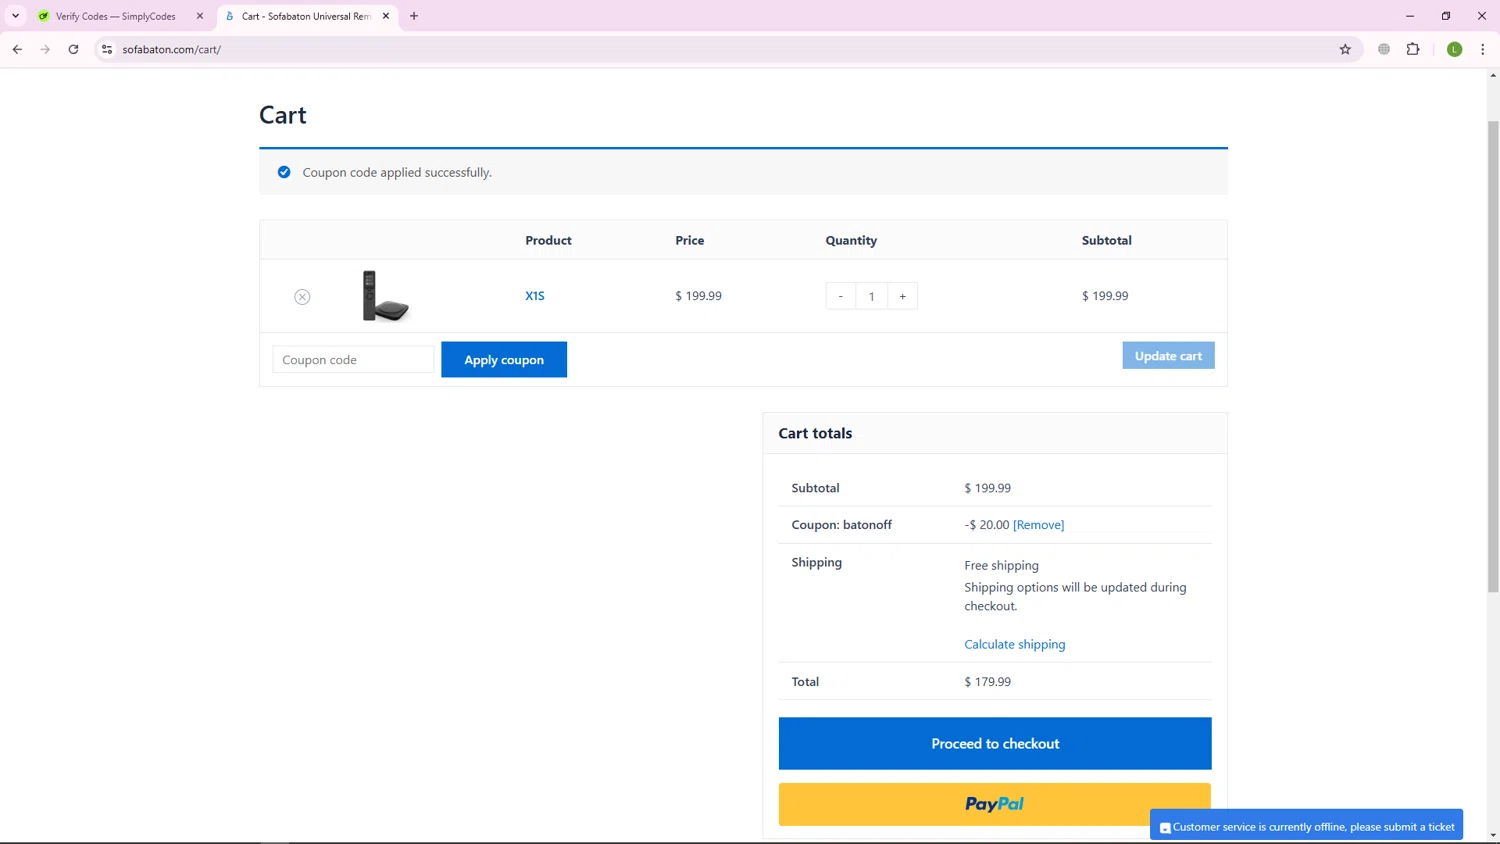Screen dimensions: 1500x844
Task: Click Proceed to checkout
Action: pyautogui.click(x=995, y=744)
